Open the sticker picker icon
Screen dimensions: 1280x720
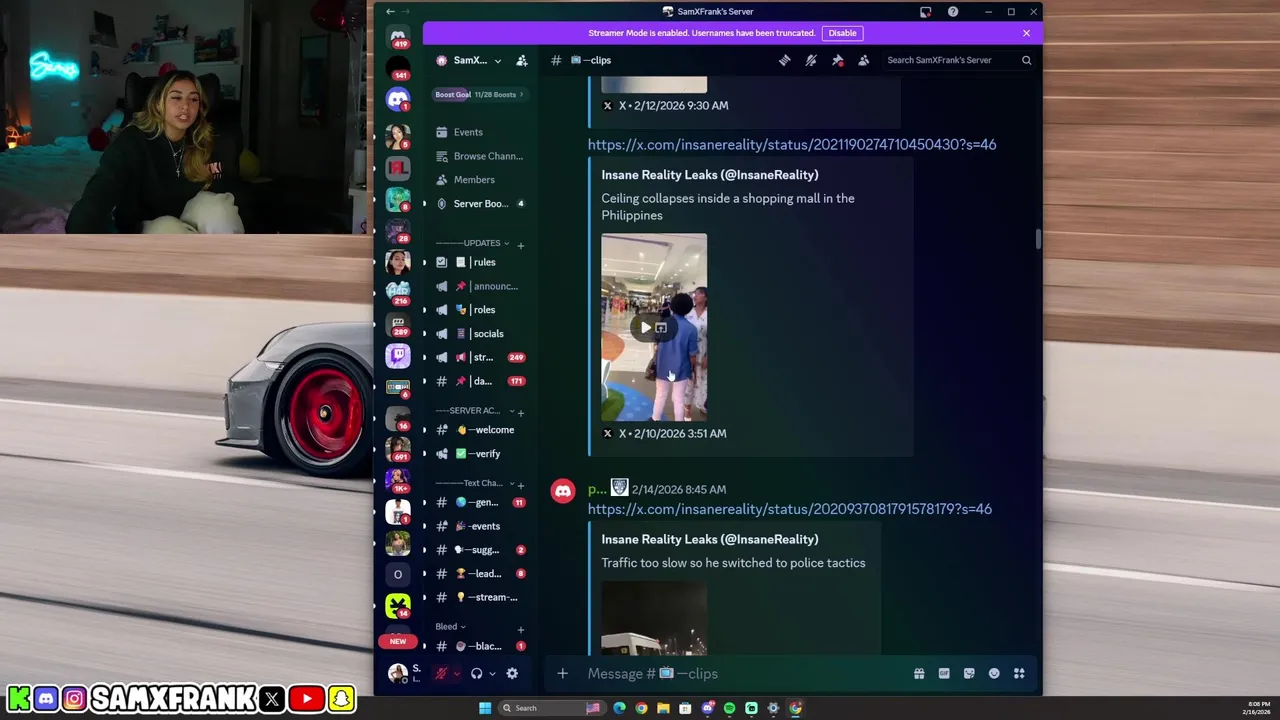tap(969, 674)
